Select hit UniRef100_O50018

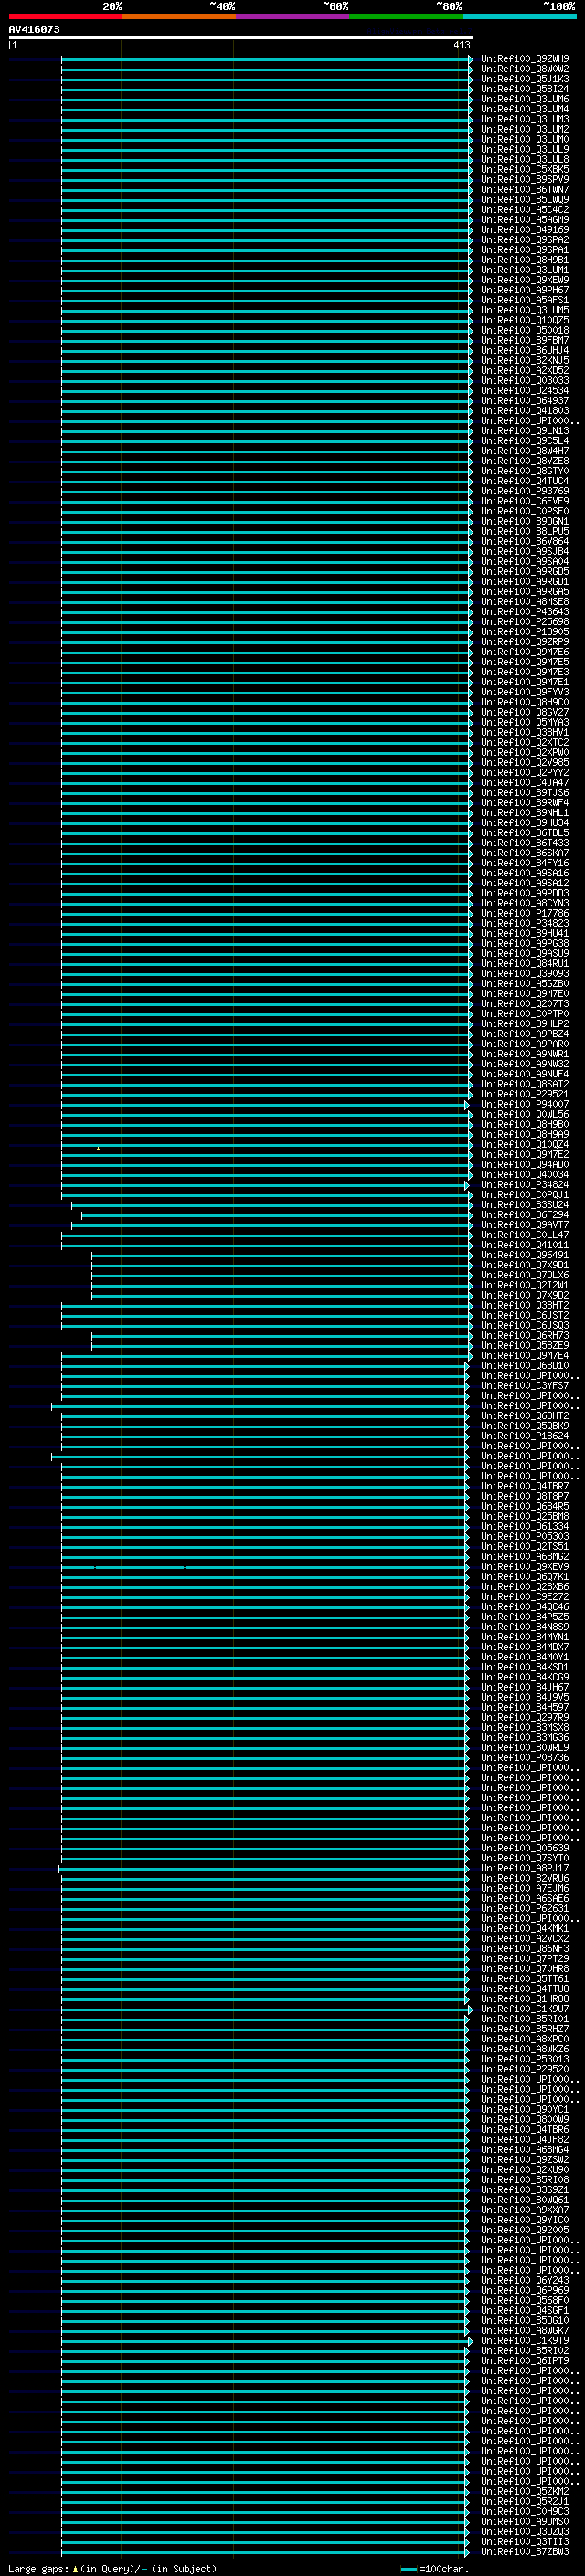[x=525, y=330]
